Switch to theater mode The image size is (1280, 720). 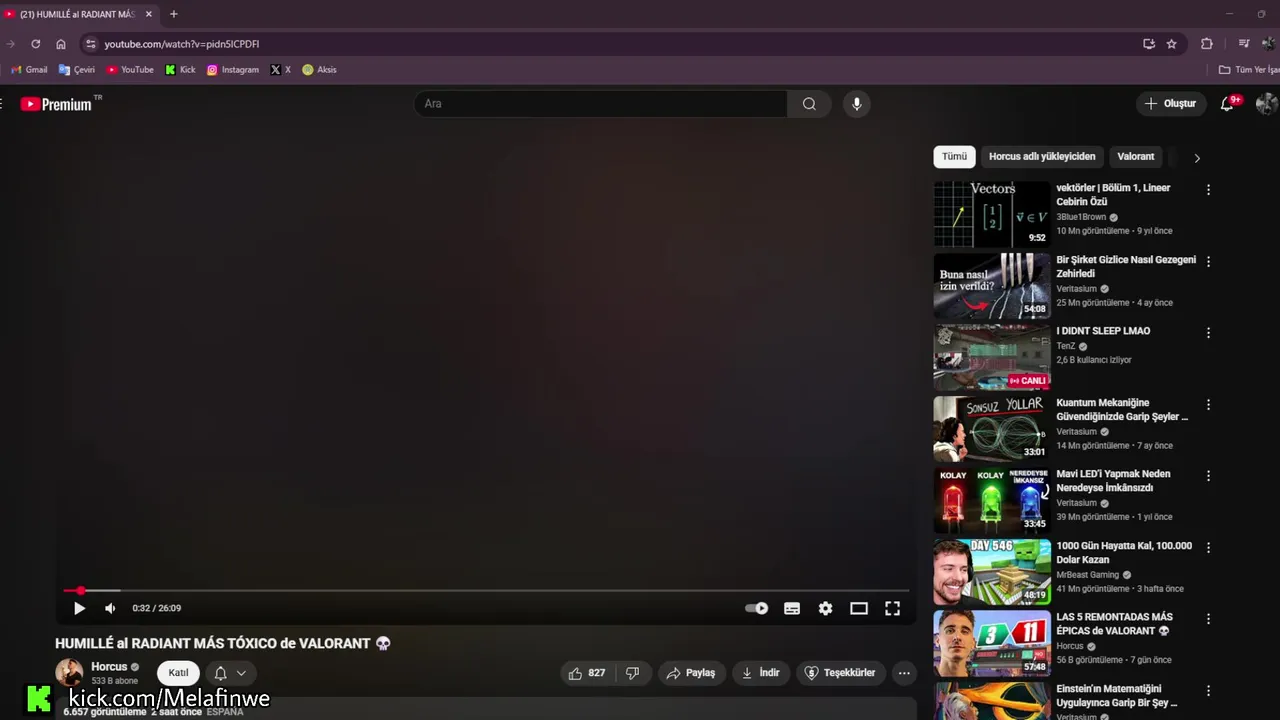[x=859, y=608]
